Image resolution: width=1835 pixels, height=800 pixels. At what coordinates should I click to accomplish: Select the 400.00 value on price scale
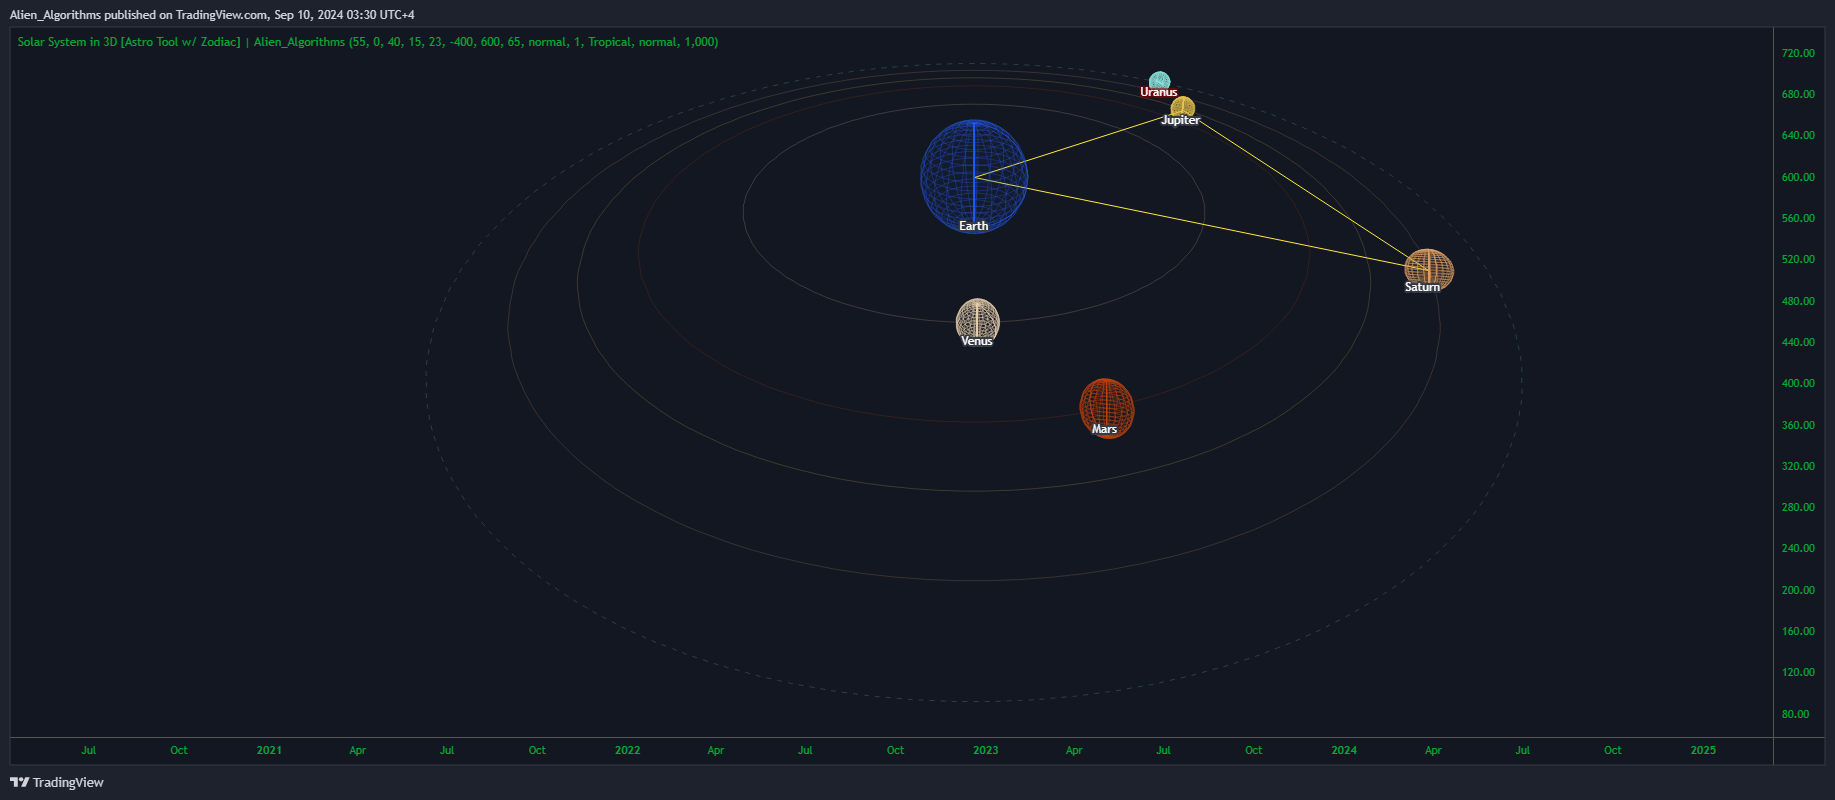point(1797,383)
